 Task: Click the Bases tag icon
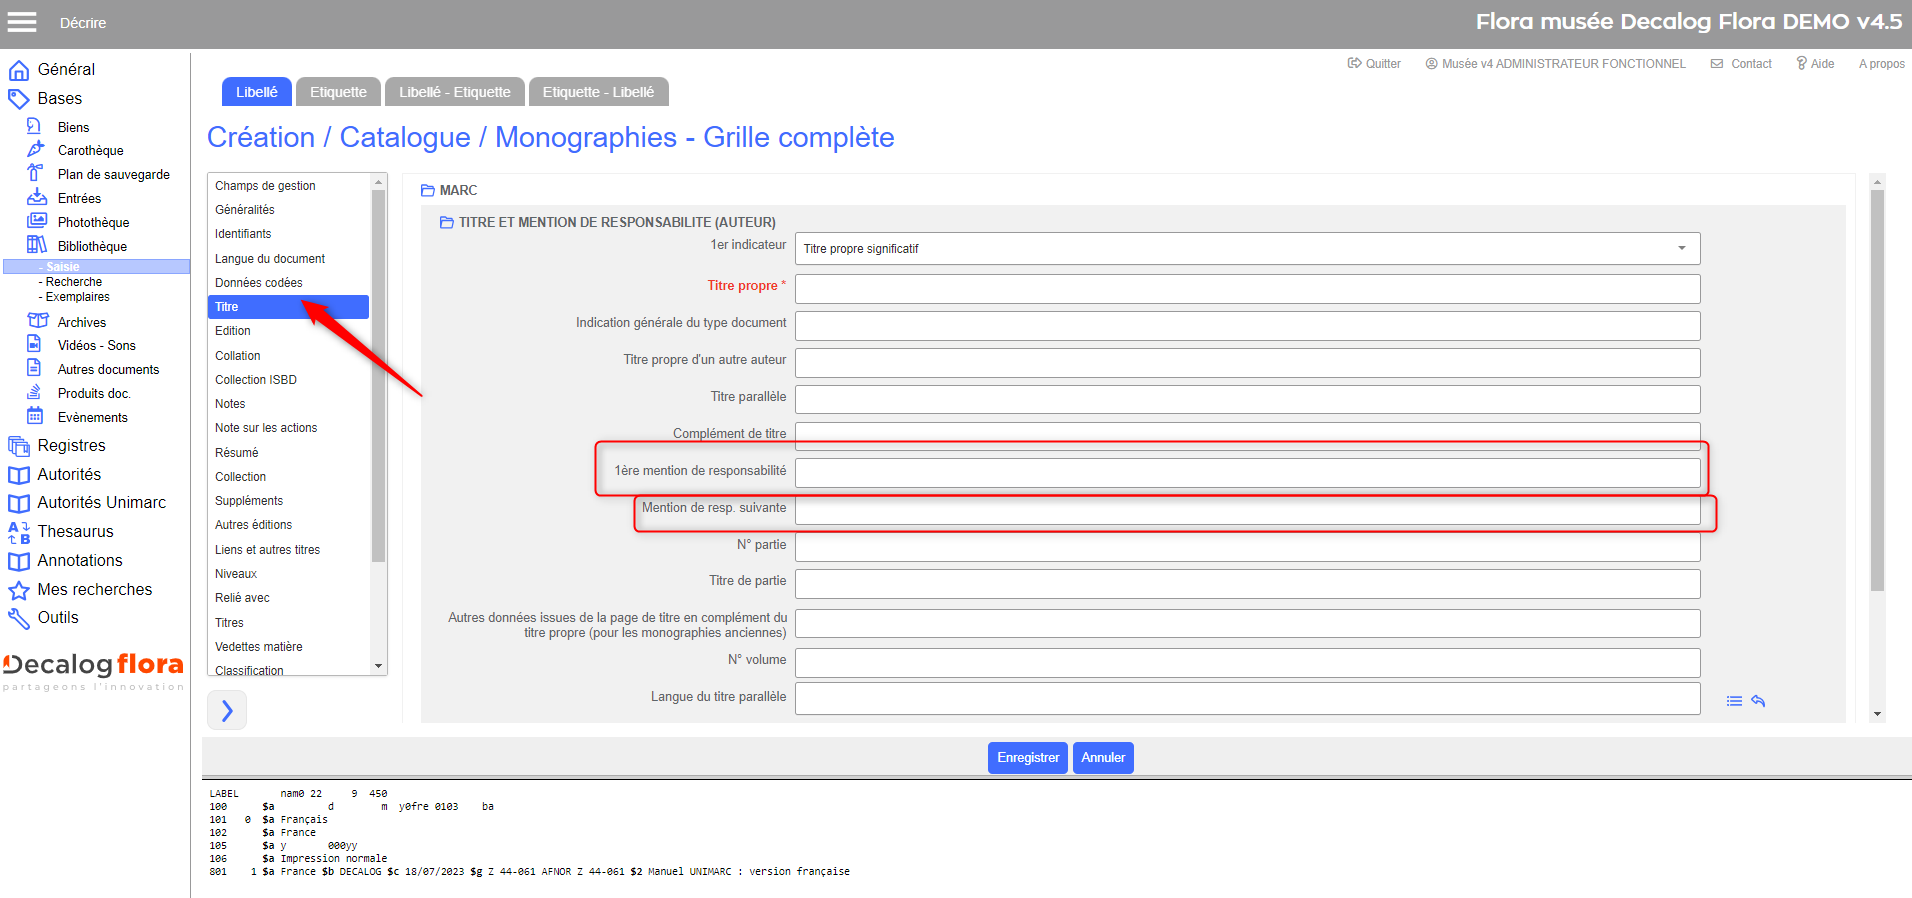[18, 99]
